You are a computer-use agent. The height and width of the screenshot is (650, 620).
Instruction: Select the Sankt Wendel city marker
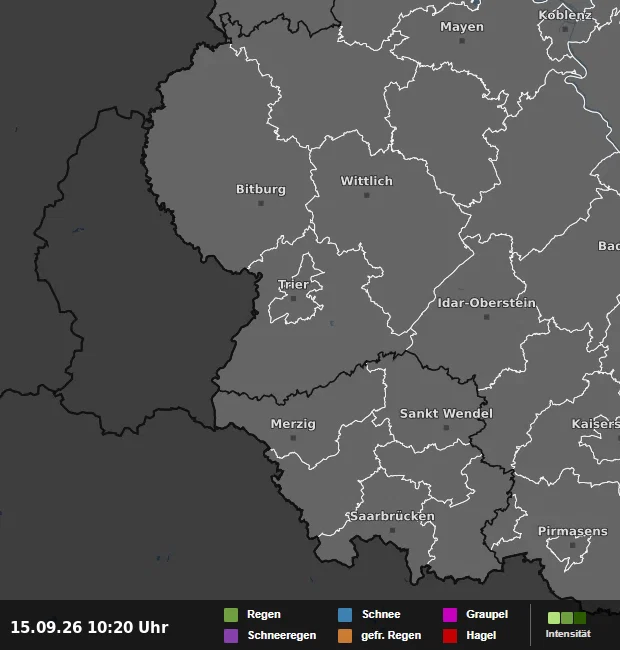pos(446,427)
